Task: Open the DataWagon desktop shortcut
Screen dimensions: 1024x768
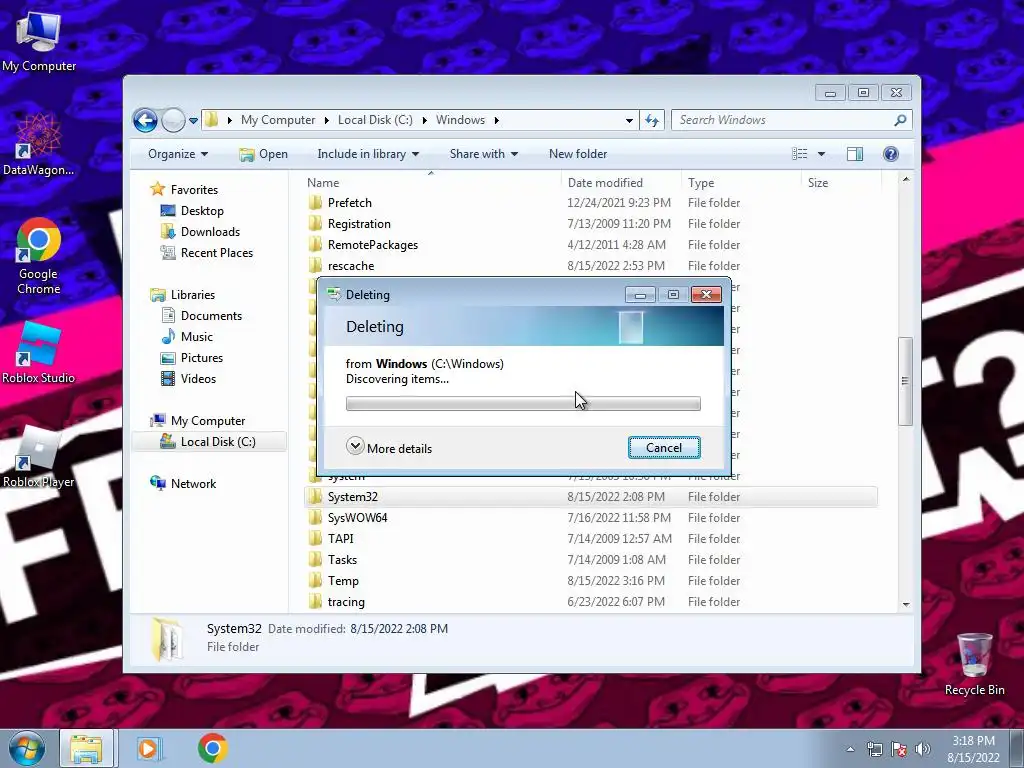Action: coord(39,144)
